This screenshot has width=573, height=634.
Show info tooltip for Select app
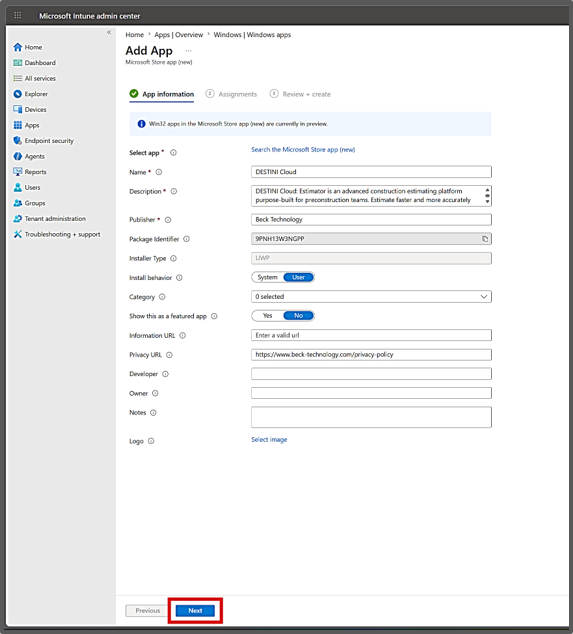click(x=173, y=153)
